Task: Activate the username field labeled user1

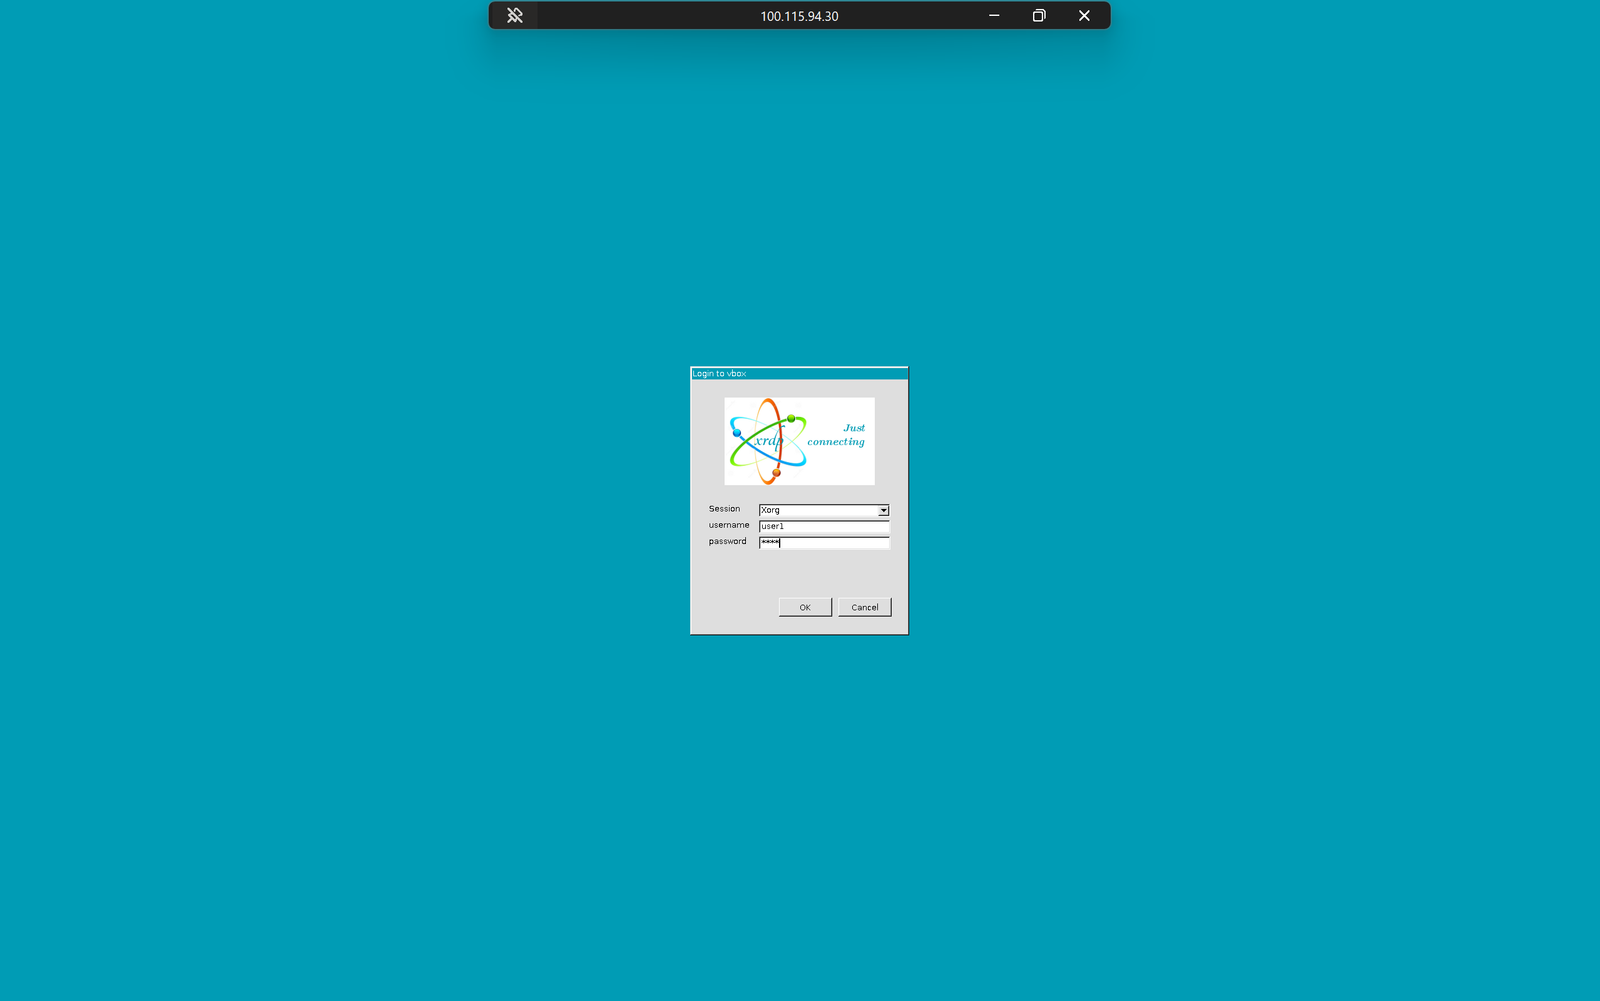Action: tap(823, 526)
